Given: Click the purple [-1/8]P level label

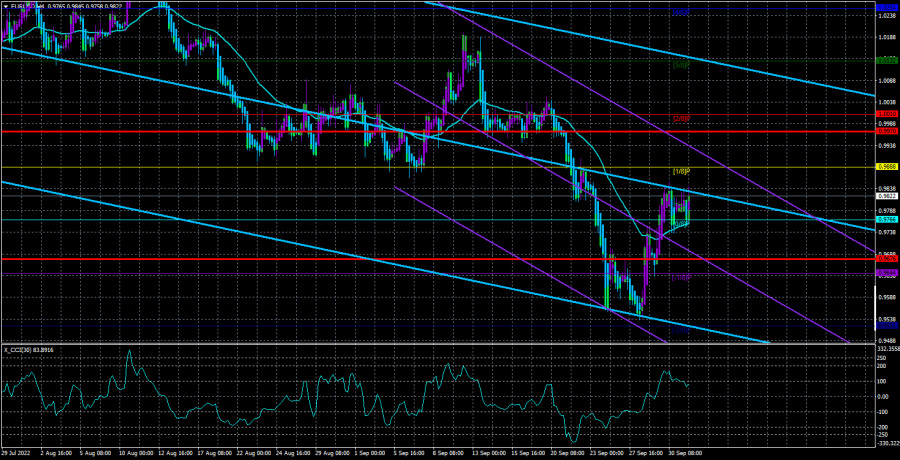Looking at the screenshot, I should [x=681, y=278].
